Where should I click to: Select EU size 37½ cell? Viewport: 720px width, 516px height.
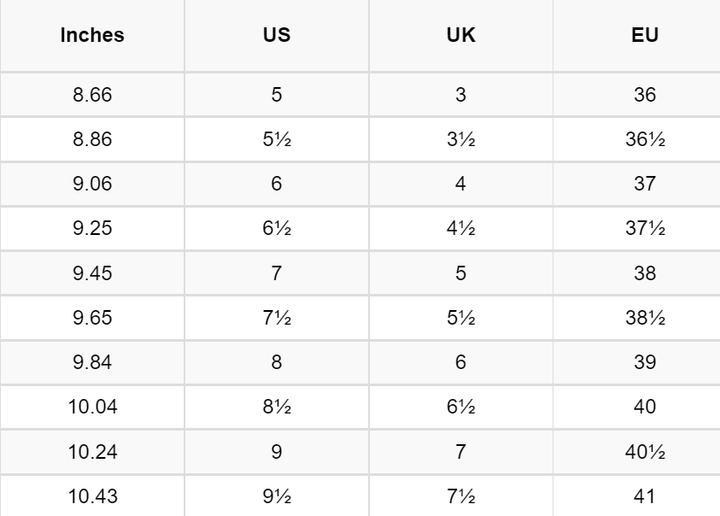click(x=645, y=229)
